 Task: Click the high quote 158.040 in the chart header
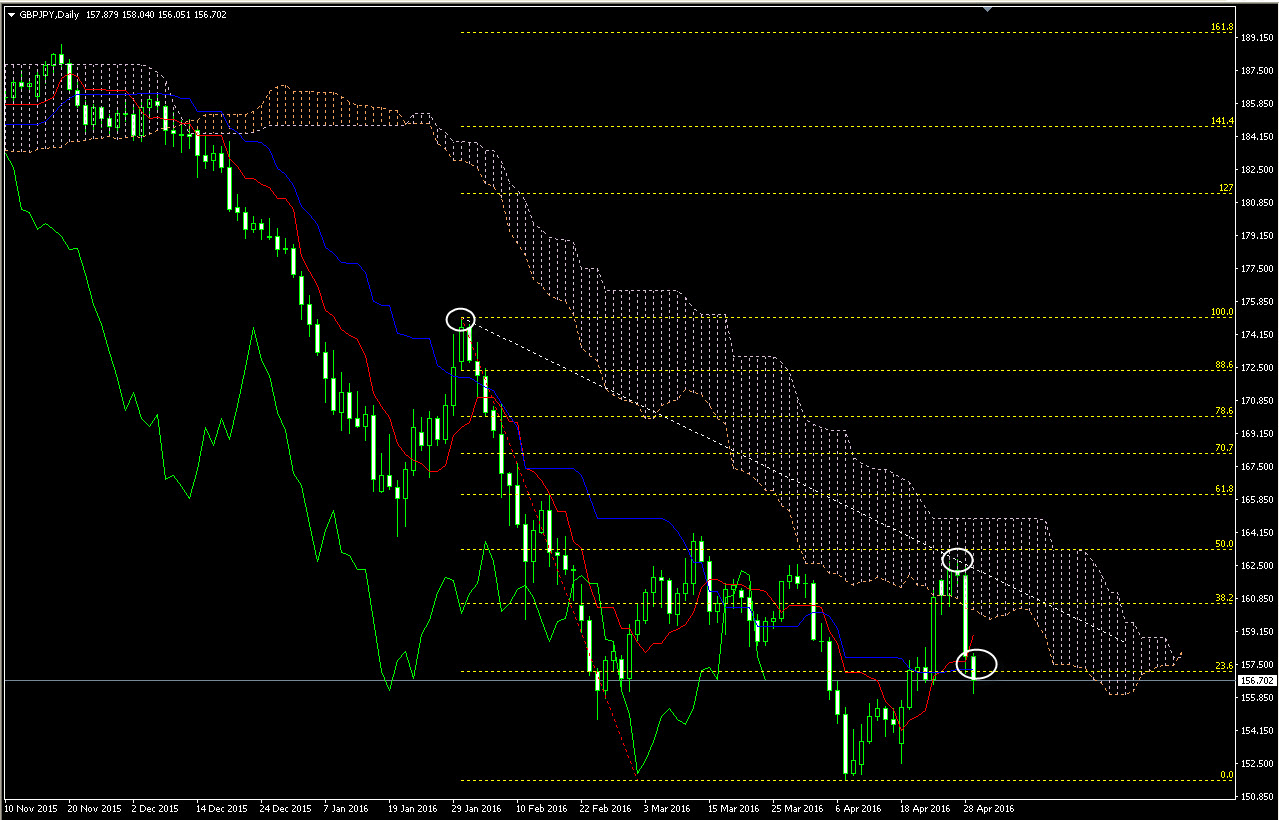[x=139, y=14]
